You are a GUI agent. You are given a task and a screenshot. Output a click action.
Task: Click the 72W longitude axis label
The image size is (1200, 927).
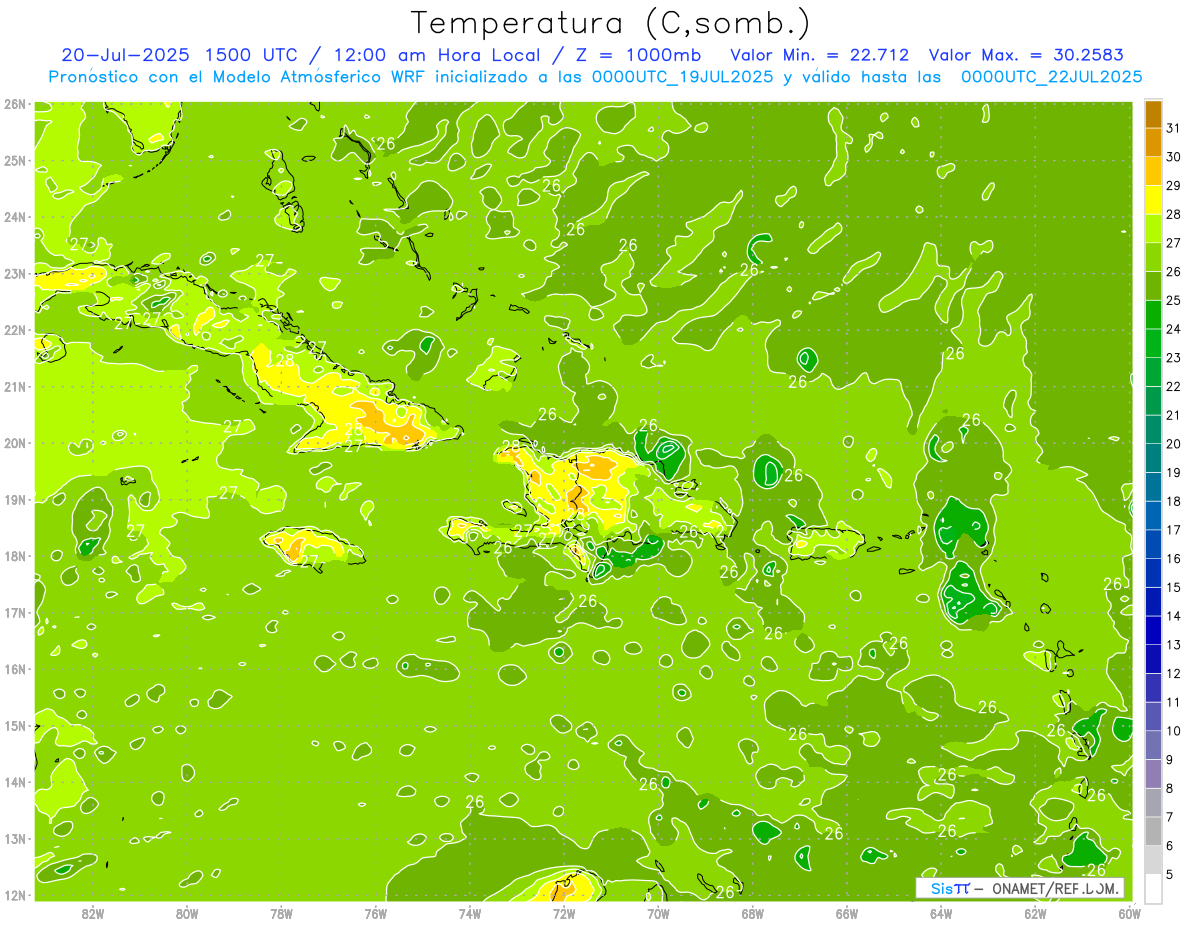point(564,913)
